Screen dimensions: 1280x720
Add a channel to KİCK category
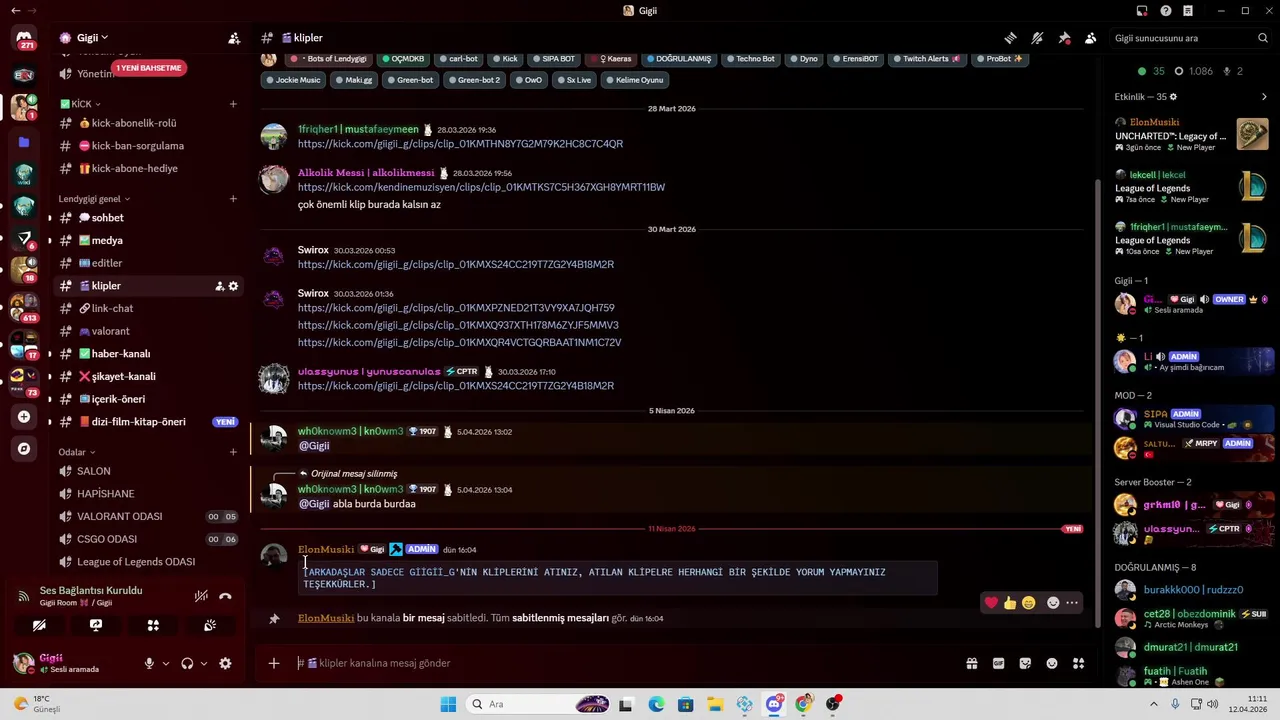pyautogui.click(x=233, y=104)
